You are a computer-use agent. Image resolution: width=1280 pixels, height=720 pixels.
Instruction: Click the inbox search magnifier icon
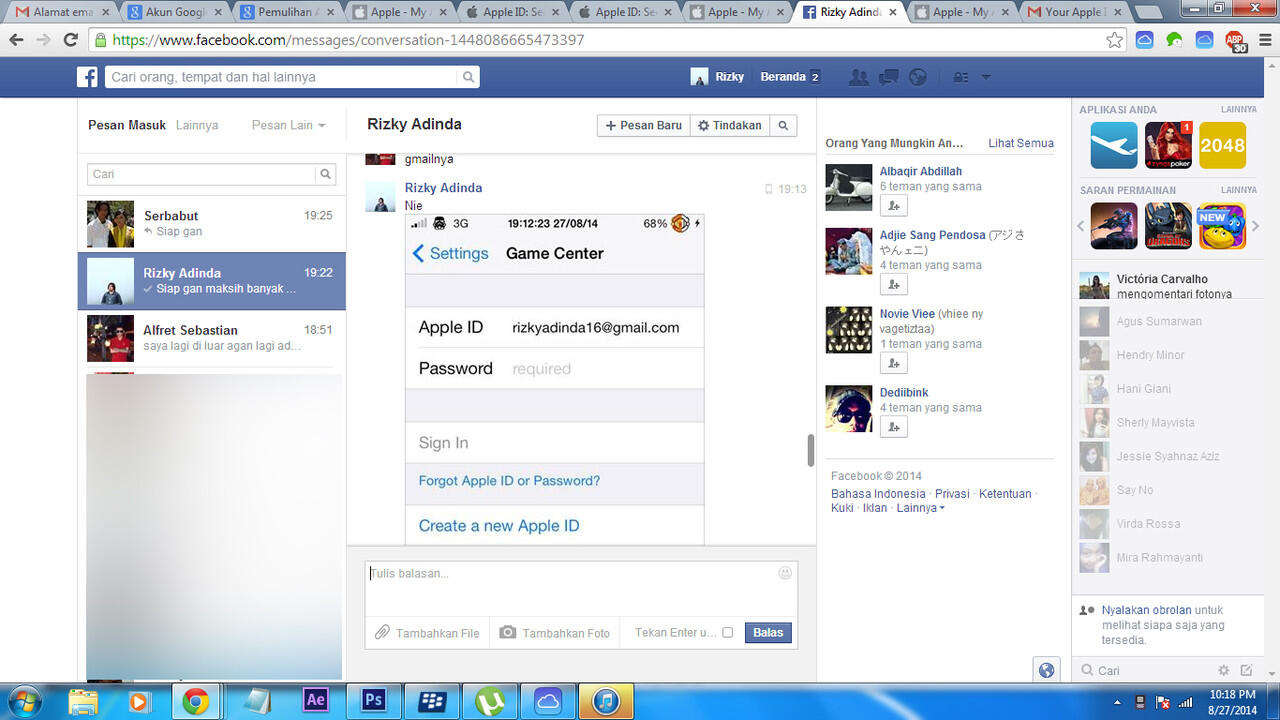(326, 174)
